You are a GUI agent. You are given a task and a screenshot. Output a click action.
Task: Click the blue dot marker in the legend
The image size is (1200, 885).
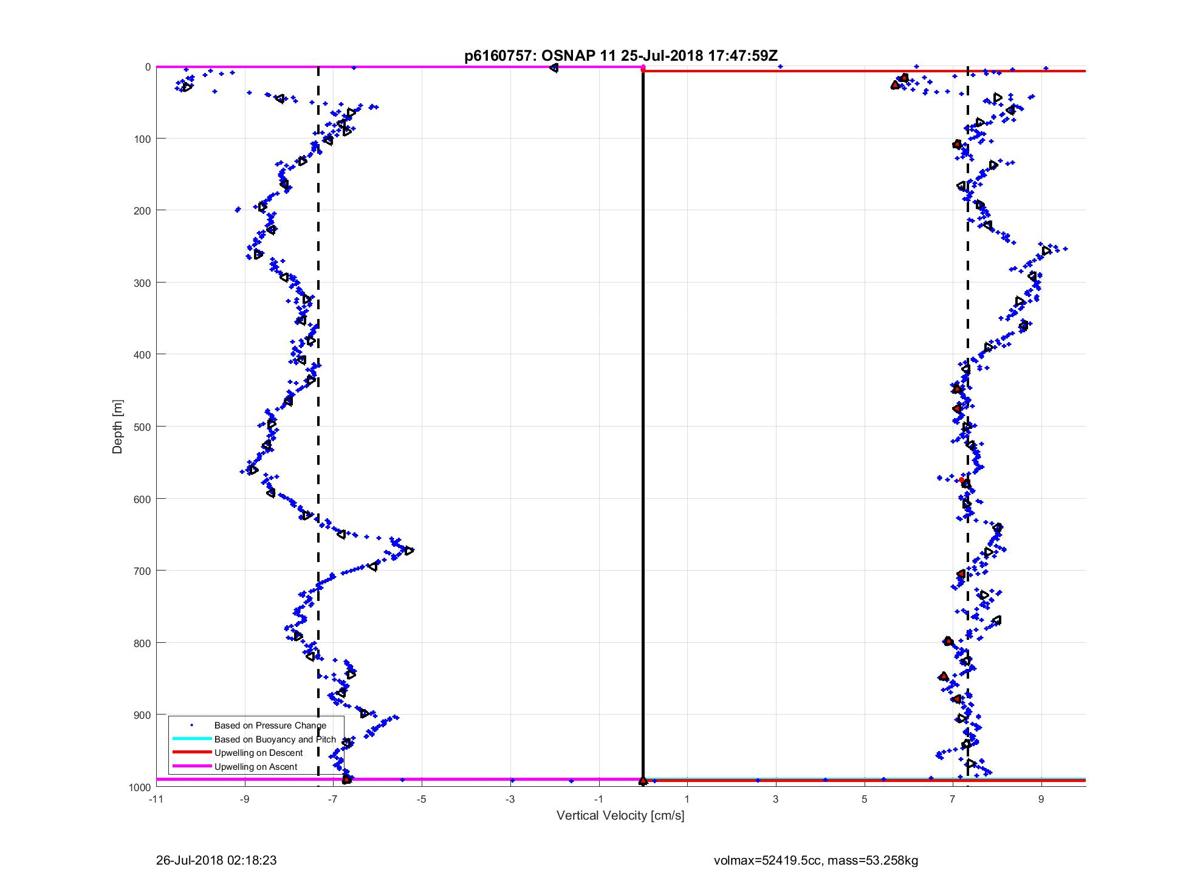(x=191, y=724)
